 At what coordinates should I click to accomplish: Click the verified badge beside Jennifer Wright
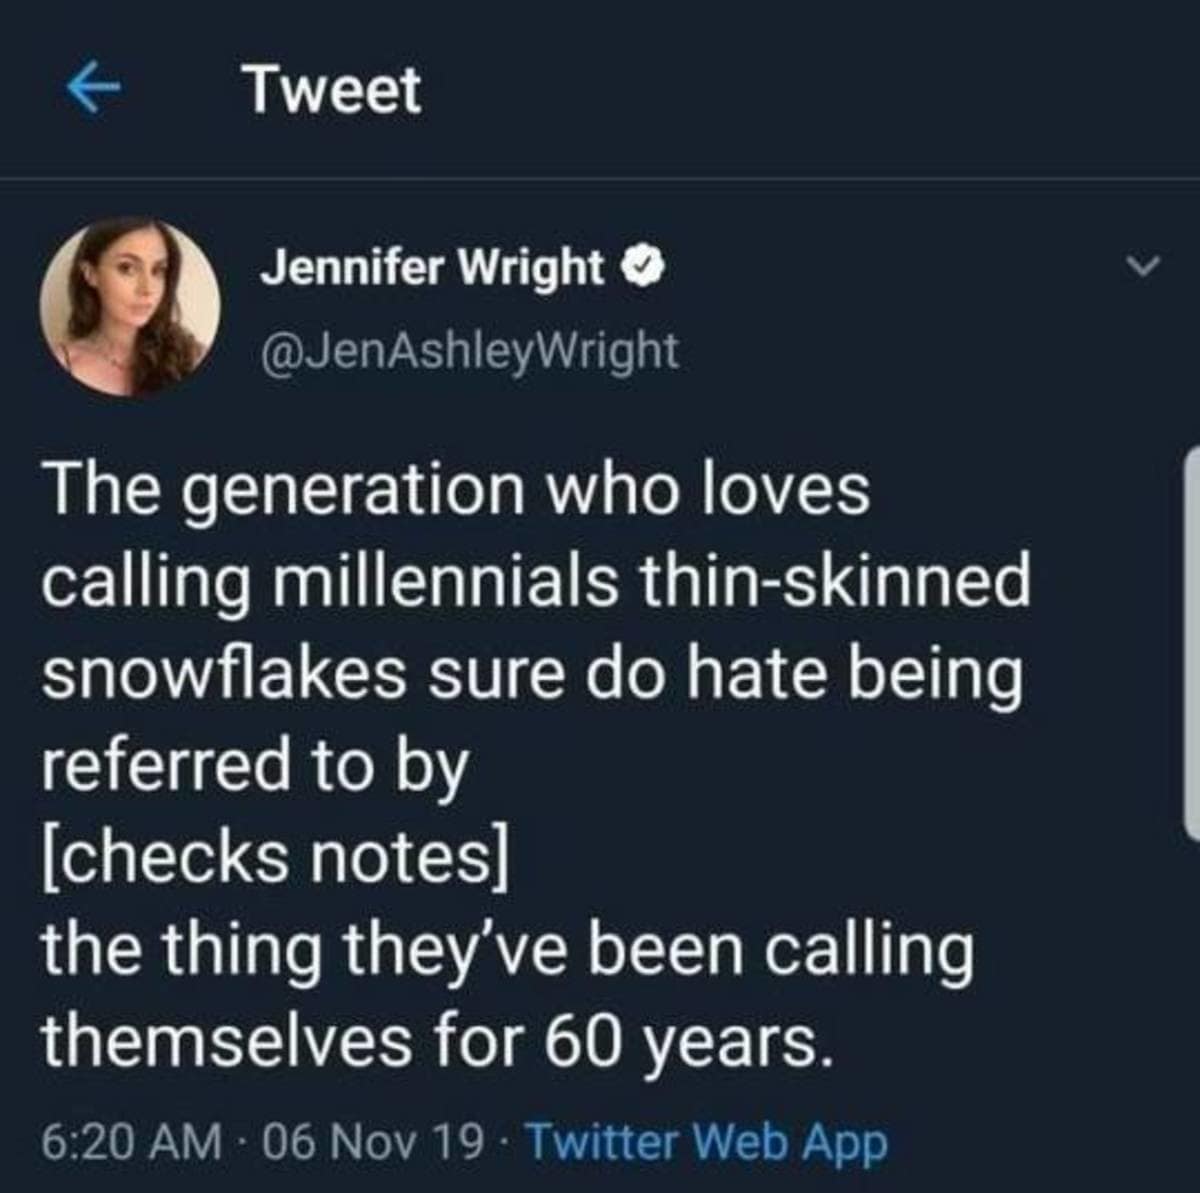pyautogui.click(x=639, y=268)
